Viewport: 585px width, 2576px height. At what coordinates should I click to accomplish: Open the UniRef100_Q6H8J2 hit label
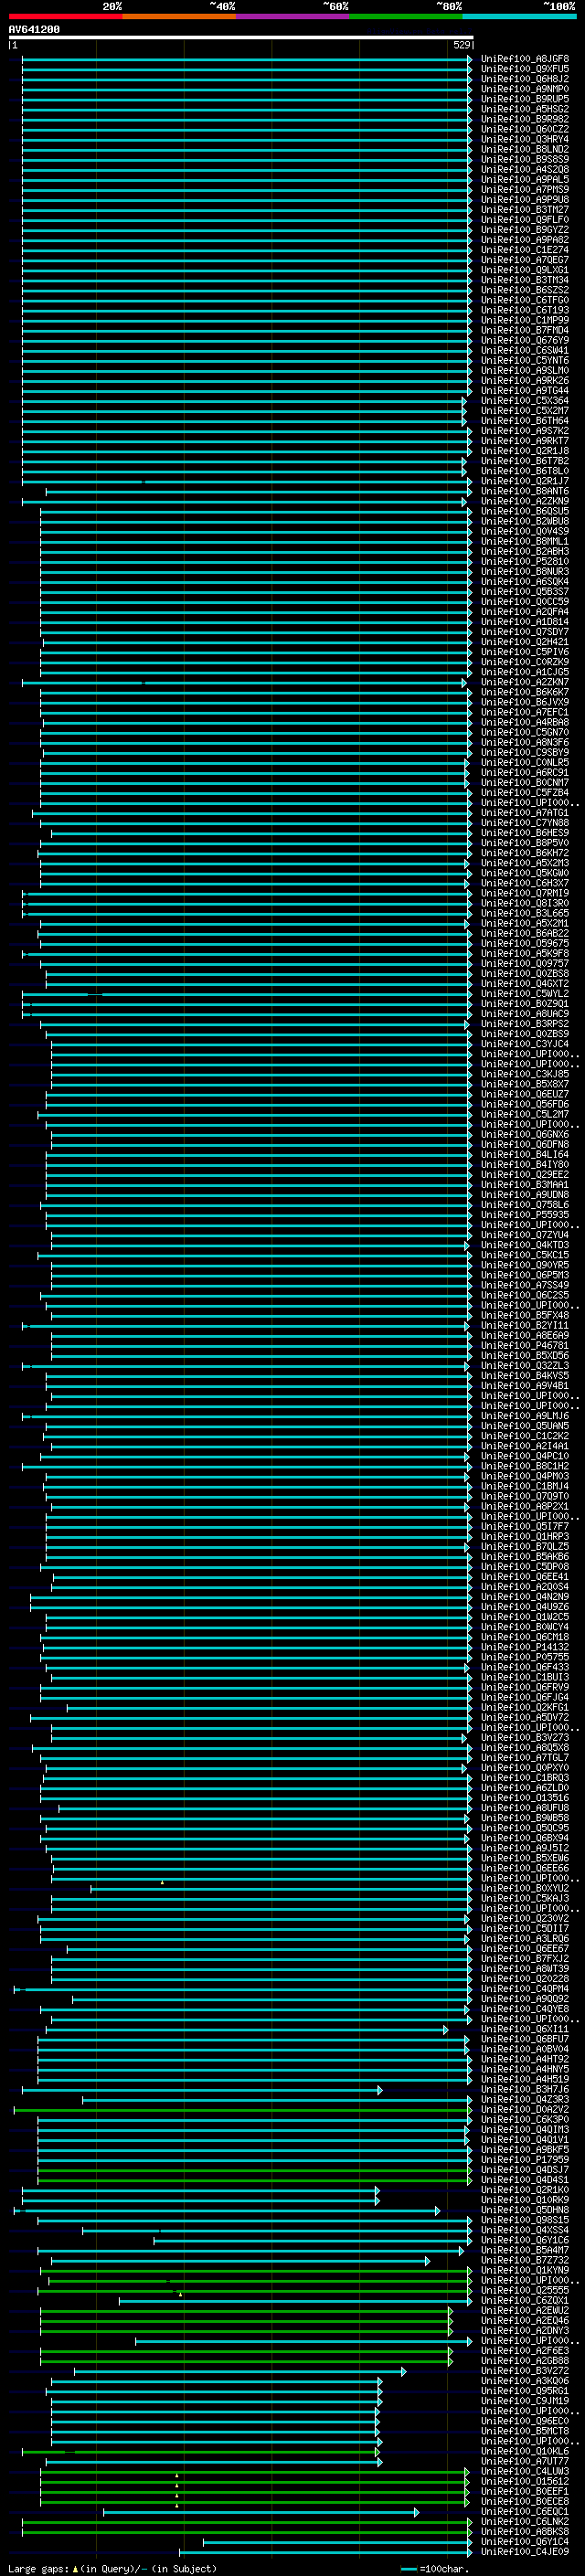[525, 79]
